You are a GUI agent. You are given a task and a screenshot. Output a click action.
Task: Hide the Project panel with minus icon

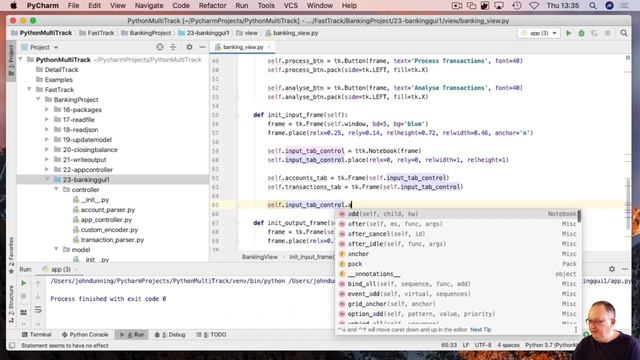(202, 47)
